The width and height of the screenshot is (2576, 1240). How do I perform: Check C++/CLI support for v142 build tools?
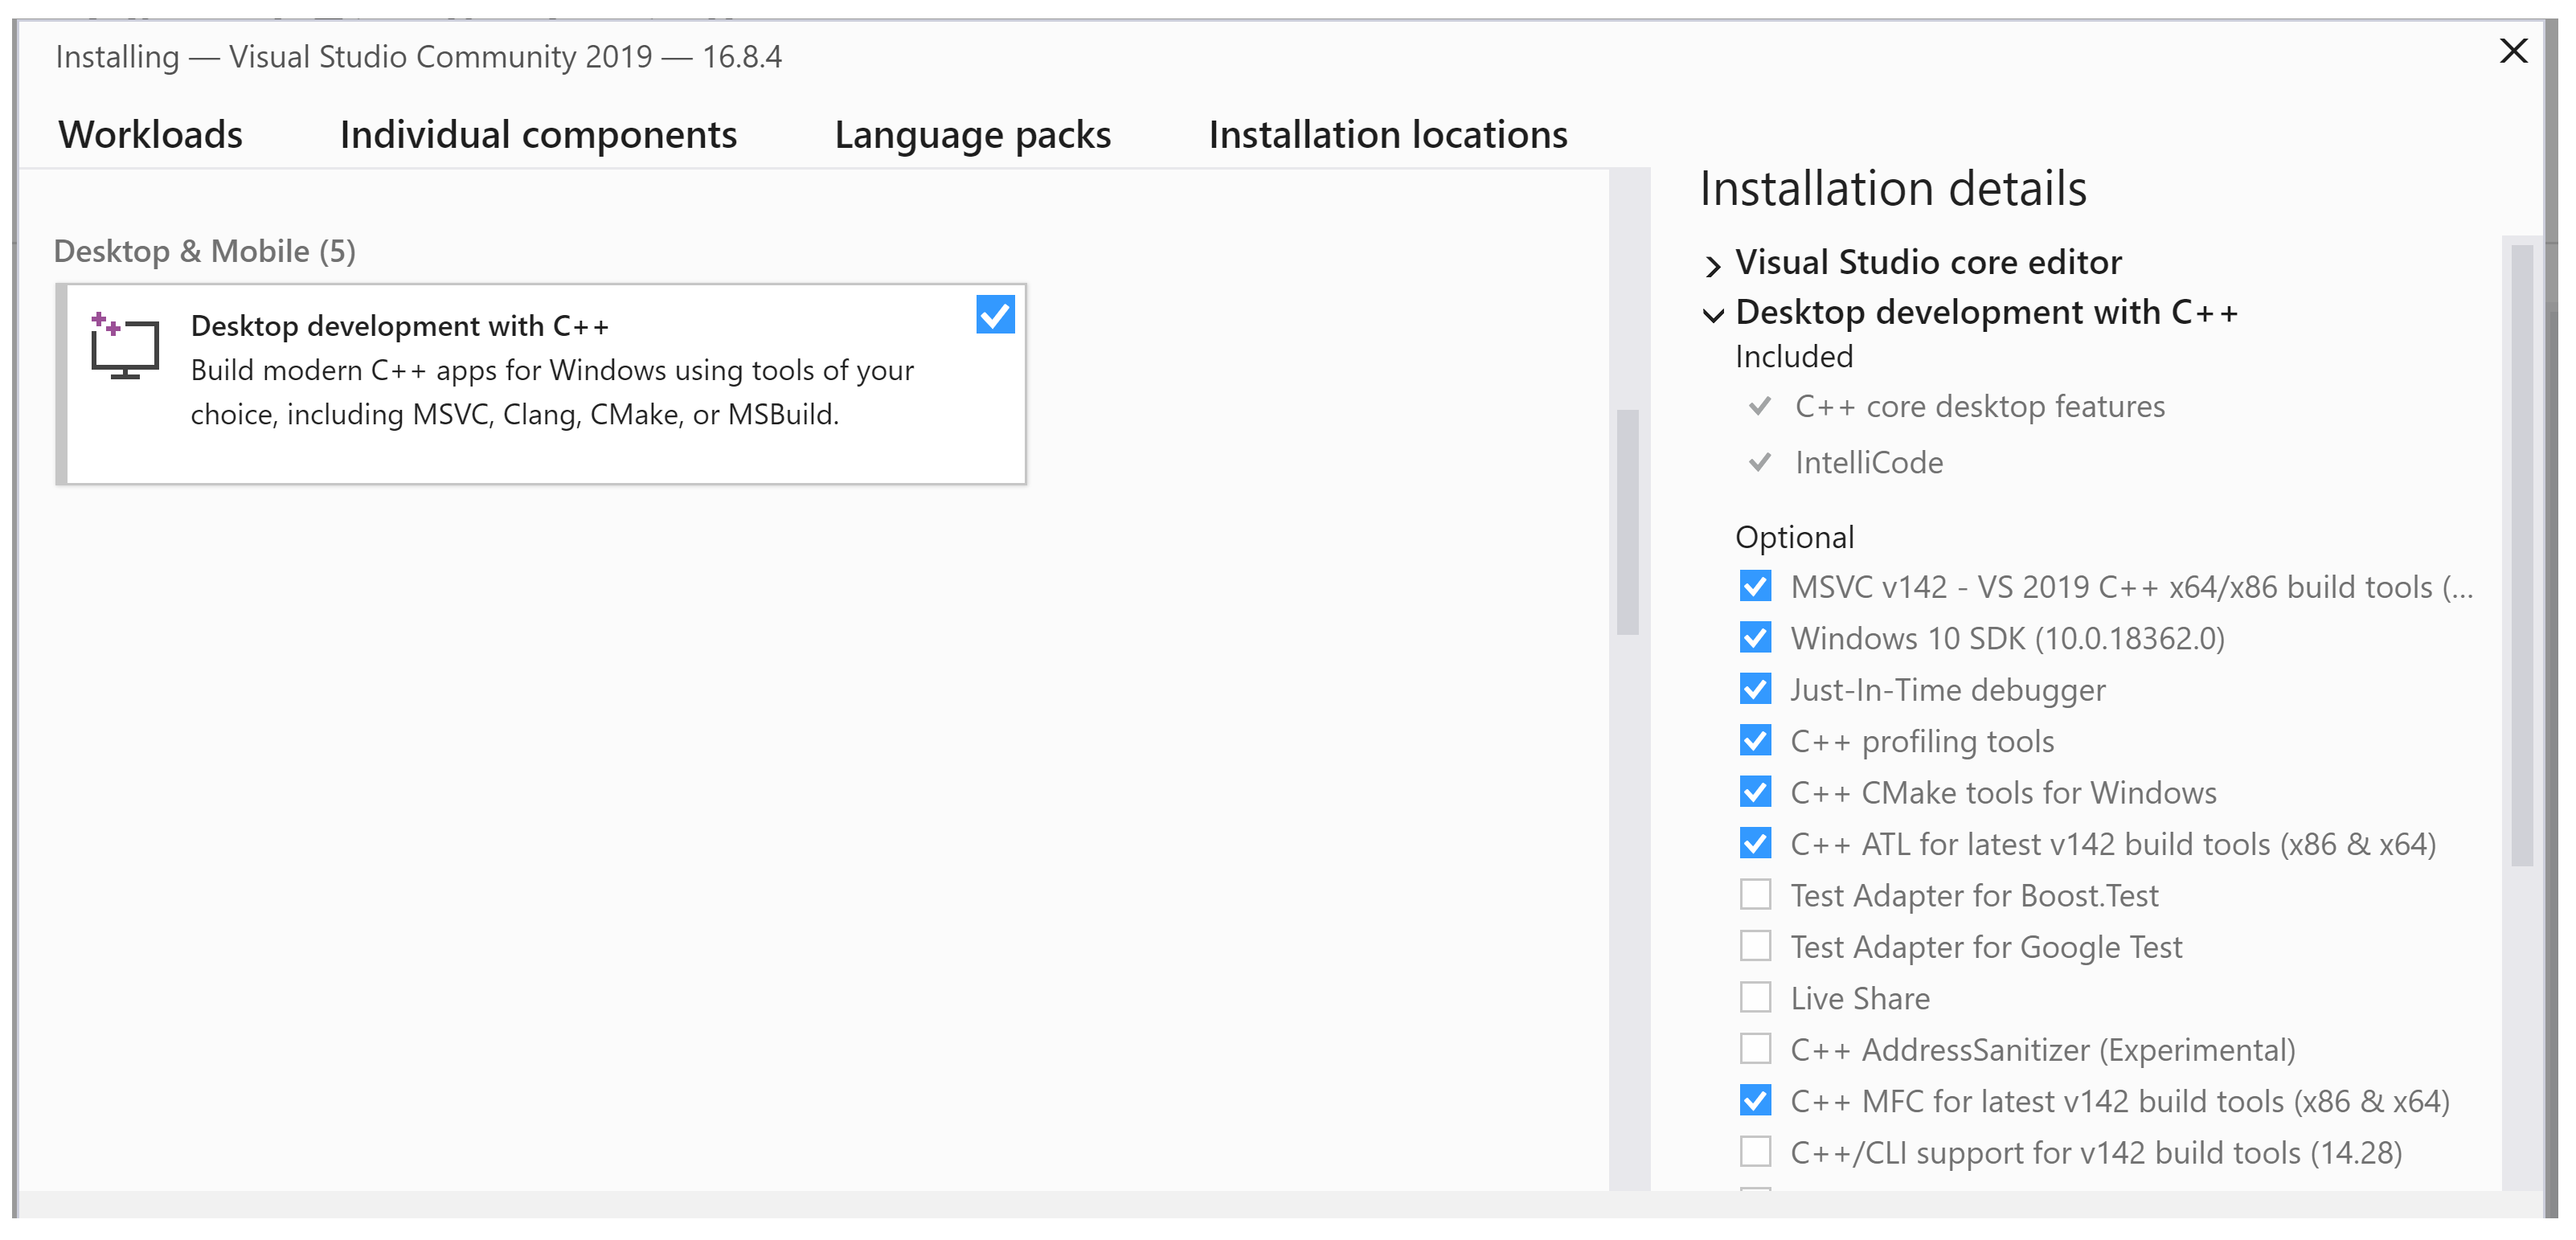click(1755, 1152)
